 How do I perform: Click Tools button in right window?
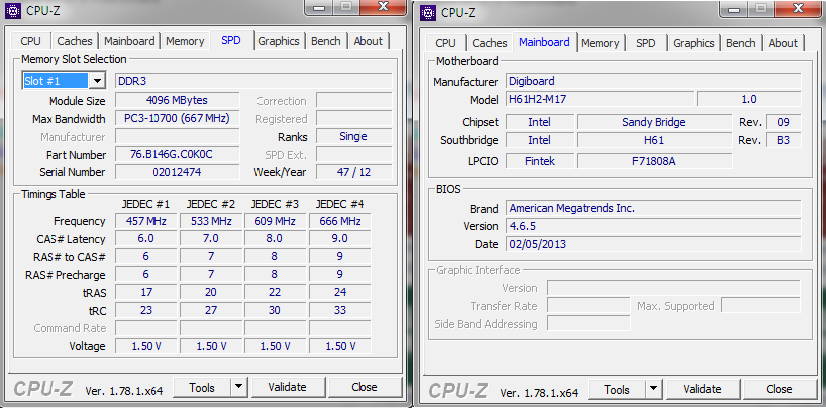617,389
